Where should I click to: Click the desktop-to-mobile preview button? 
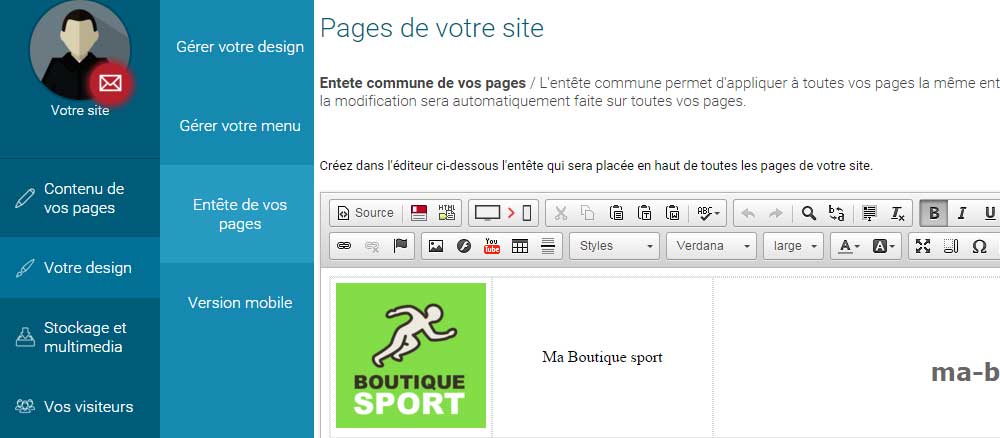coord(503,213)
